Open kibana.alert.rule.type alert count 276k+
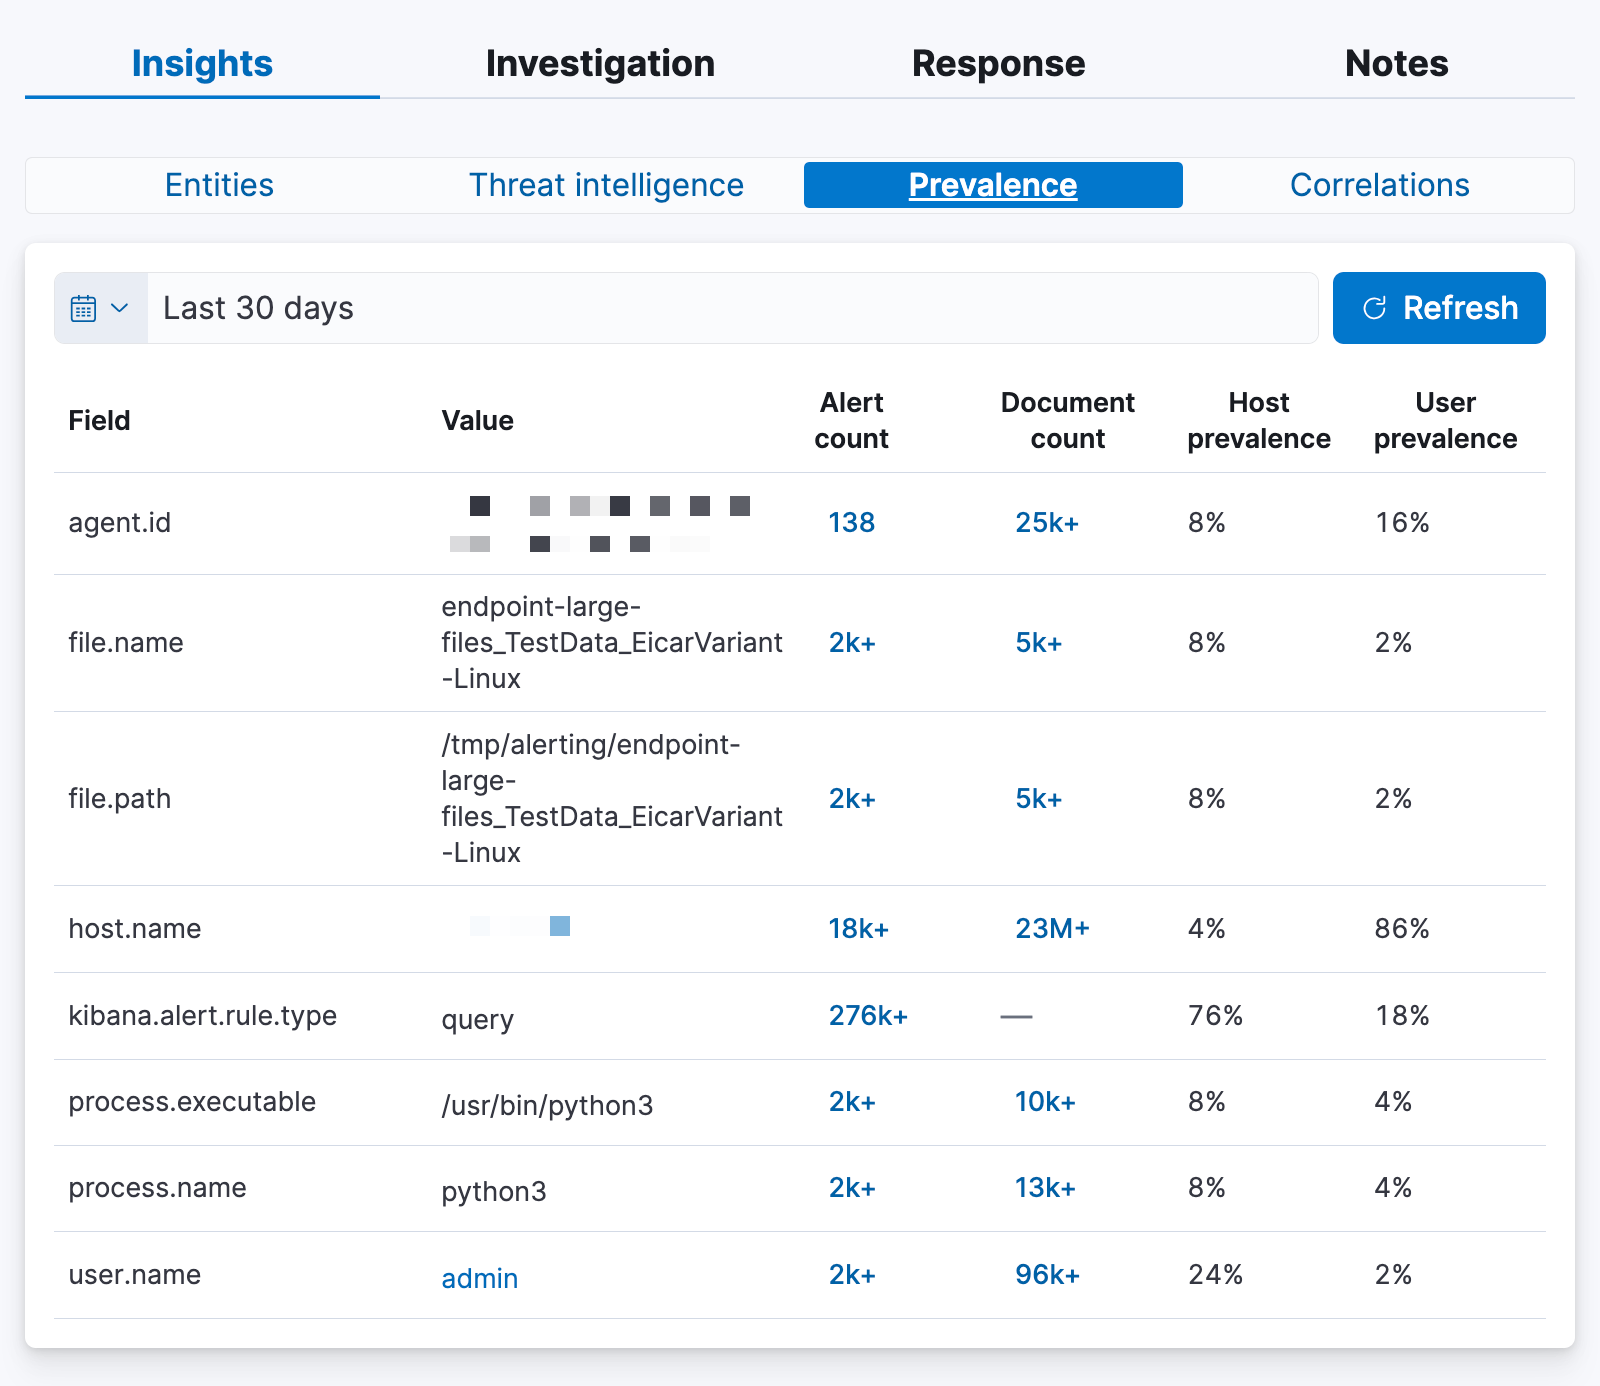The height and width of the screenshot is (1386, 1600). click(x=868, y=1015)
